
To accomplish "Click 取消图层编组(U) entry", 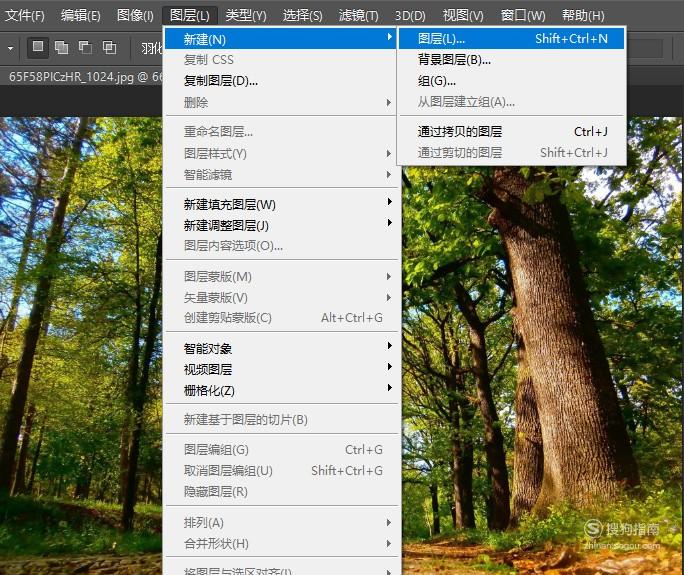I will (x=281, y=471).
